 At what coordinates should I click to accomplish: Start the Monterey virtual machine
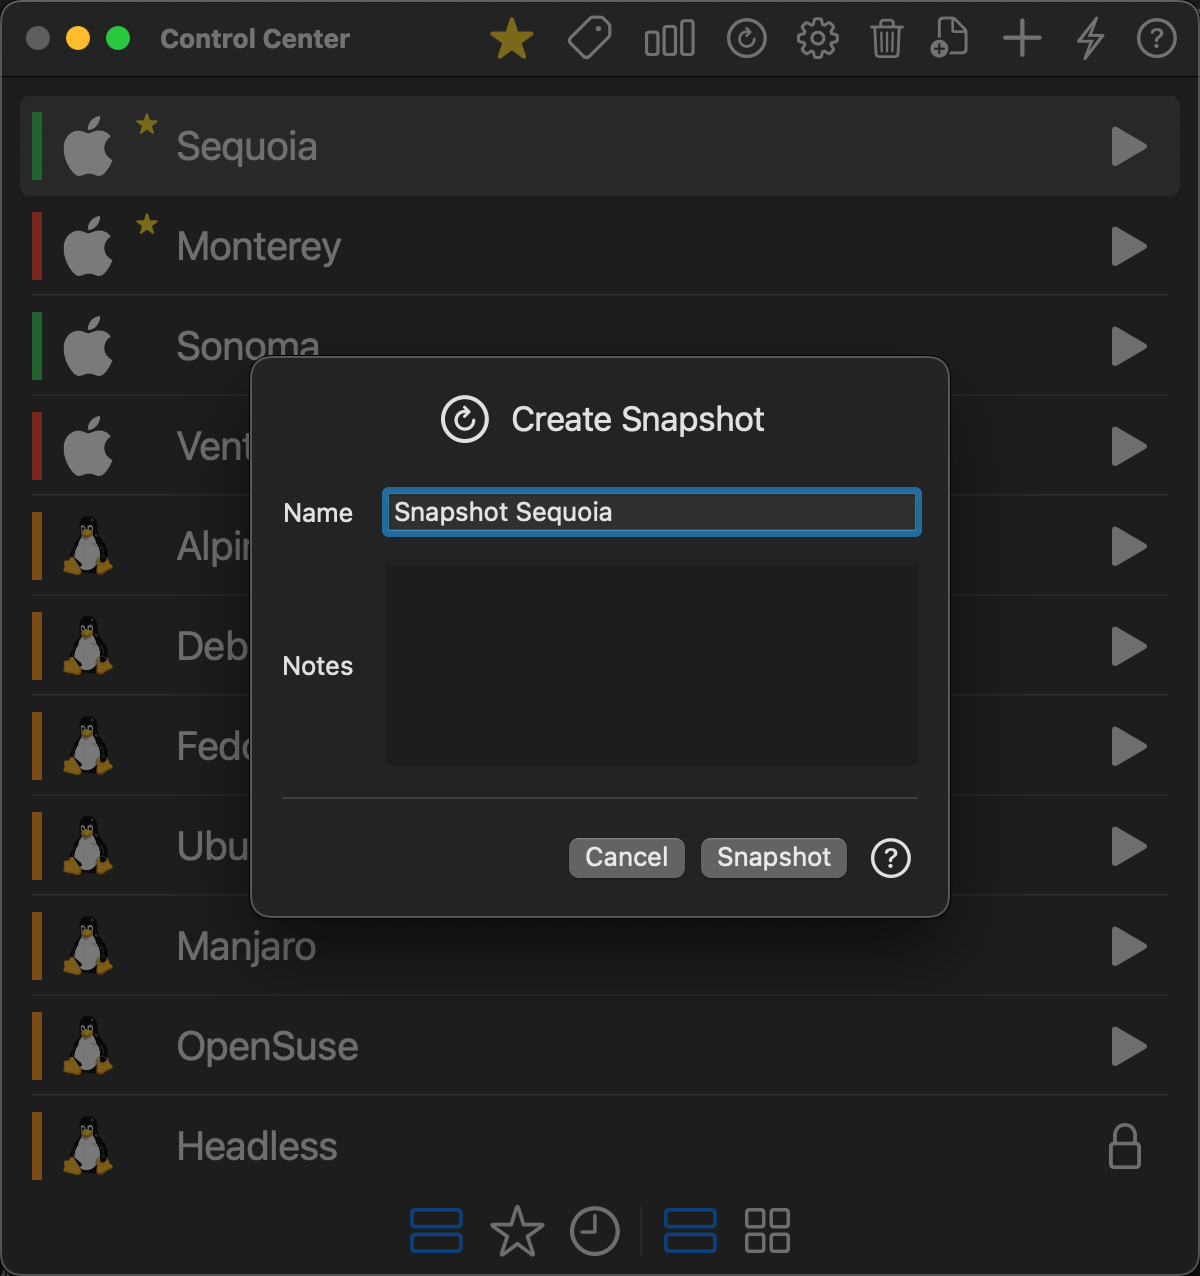pyautogui.click(x=1129, y=247)
